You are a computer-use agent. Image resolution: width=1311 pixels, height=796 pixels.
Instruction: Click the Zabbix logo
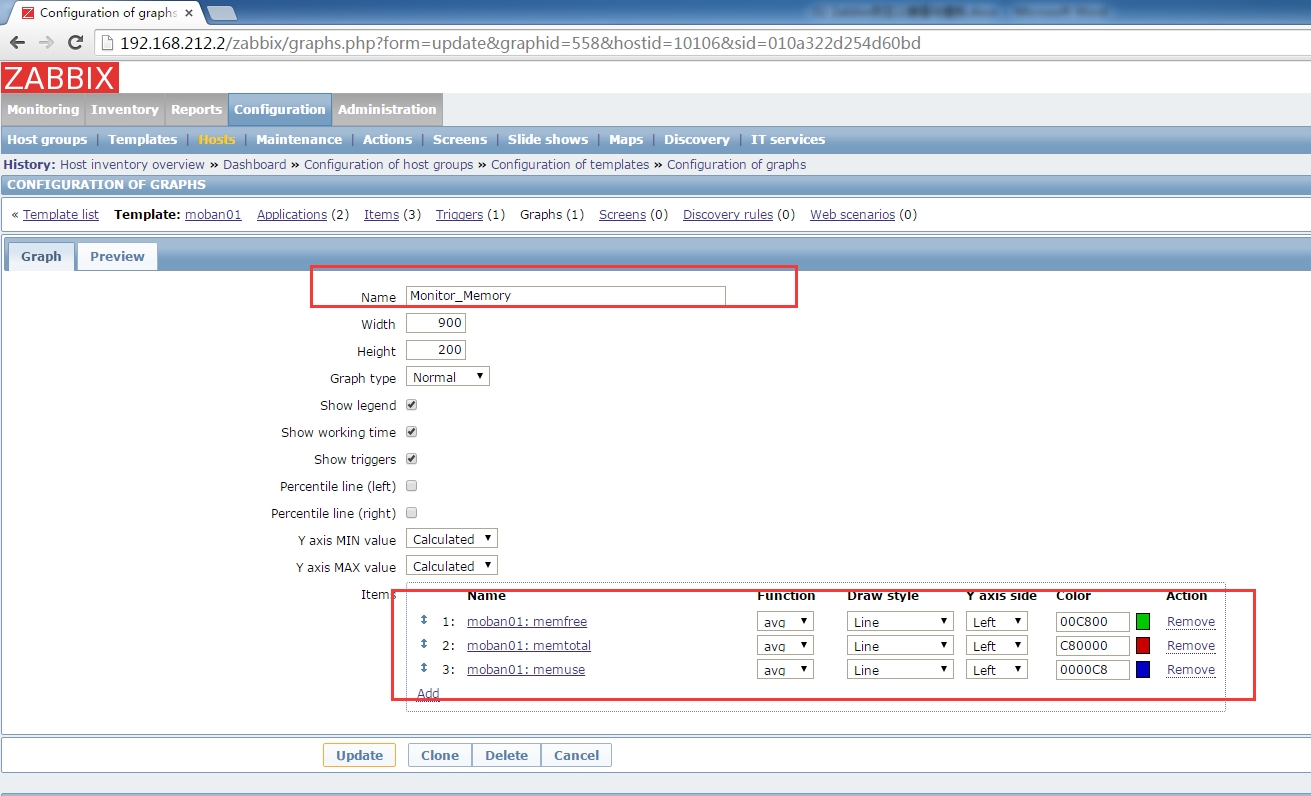(60, 78)
